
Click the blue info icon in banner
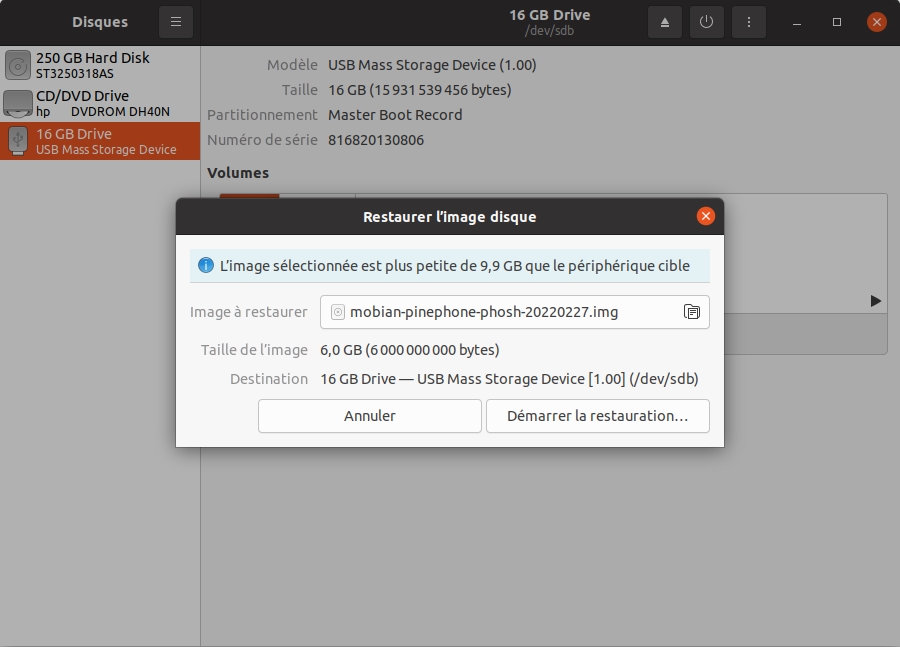[206, 266]
